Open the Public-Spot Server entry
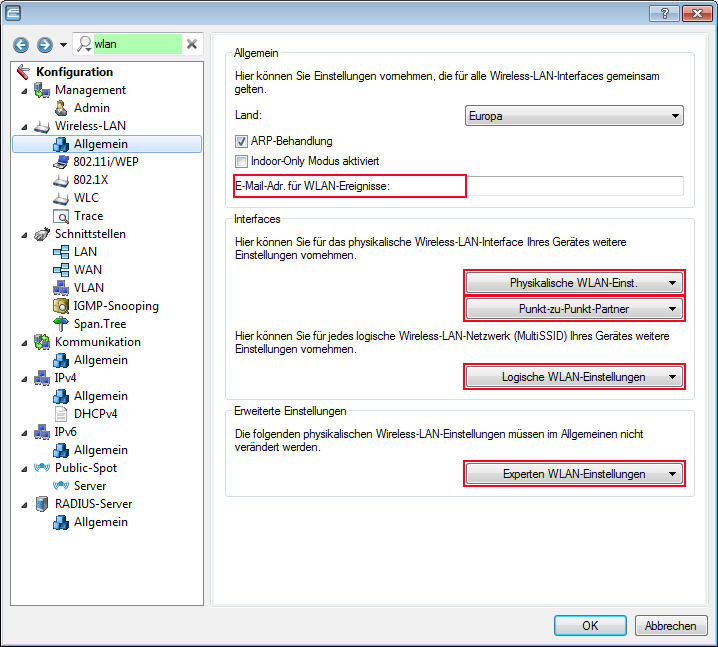 tap(89, 486)
